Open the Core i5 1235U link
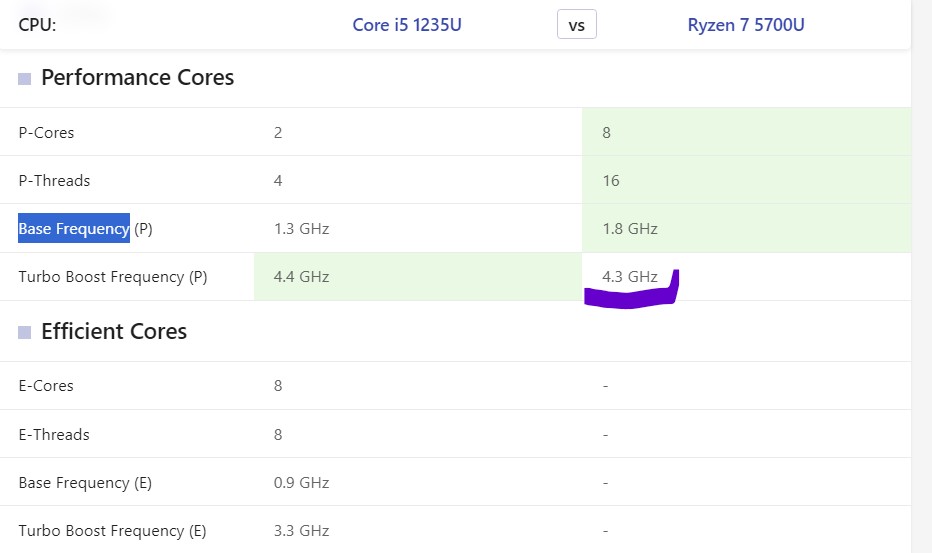The height and width of the screenshot is (553, 932). point(407,25)
